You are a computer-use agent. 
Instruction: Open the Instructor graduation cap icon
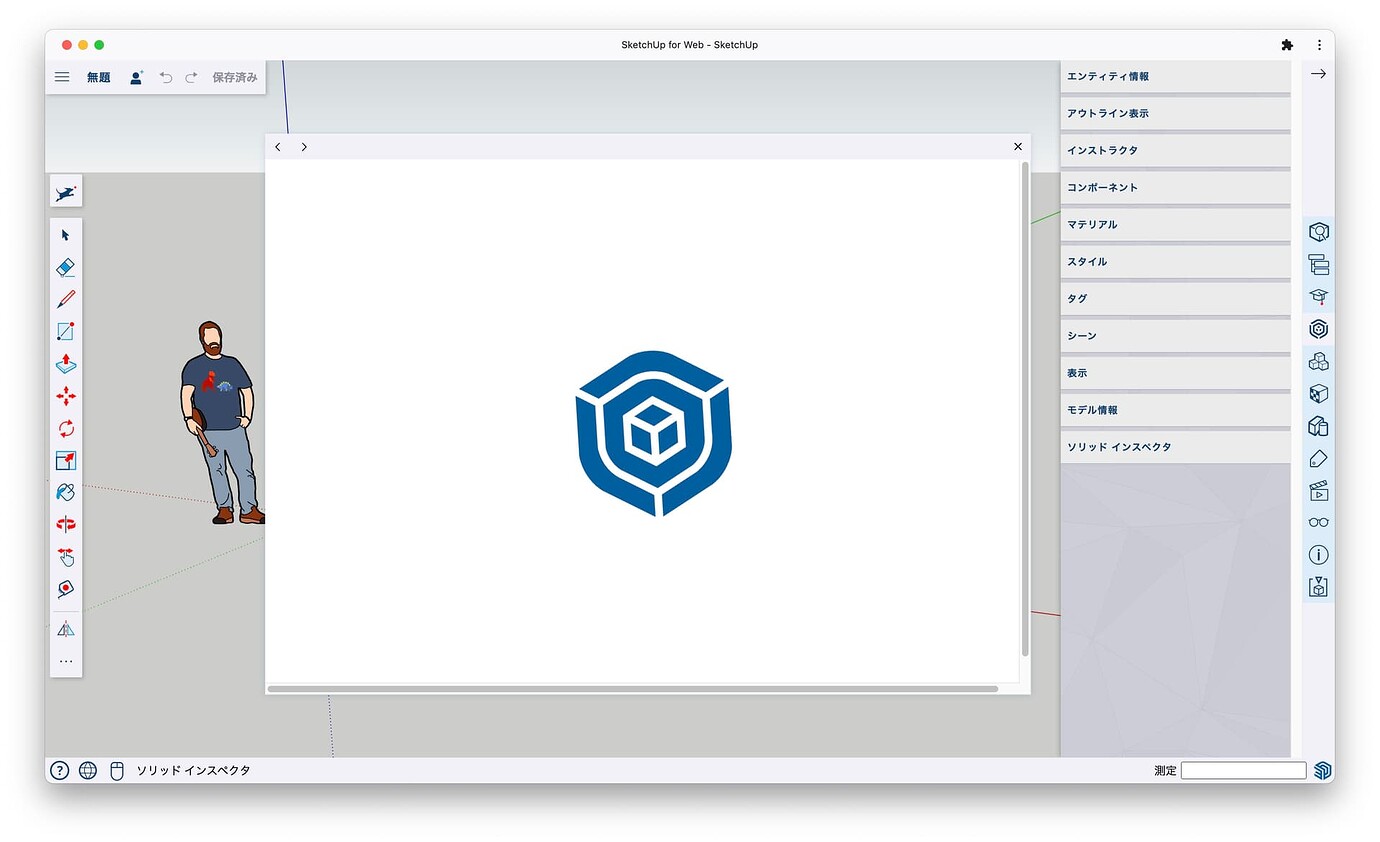pos(1318,297)
